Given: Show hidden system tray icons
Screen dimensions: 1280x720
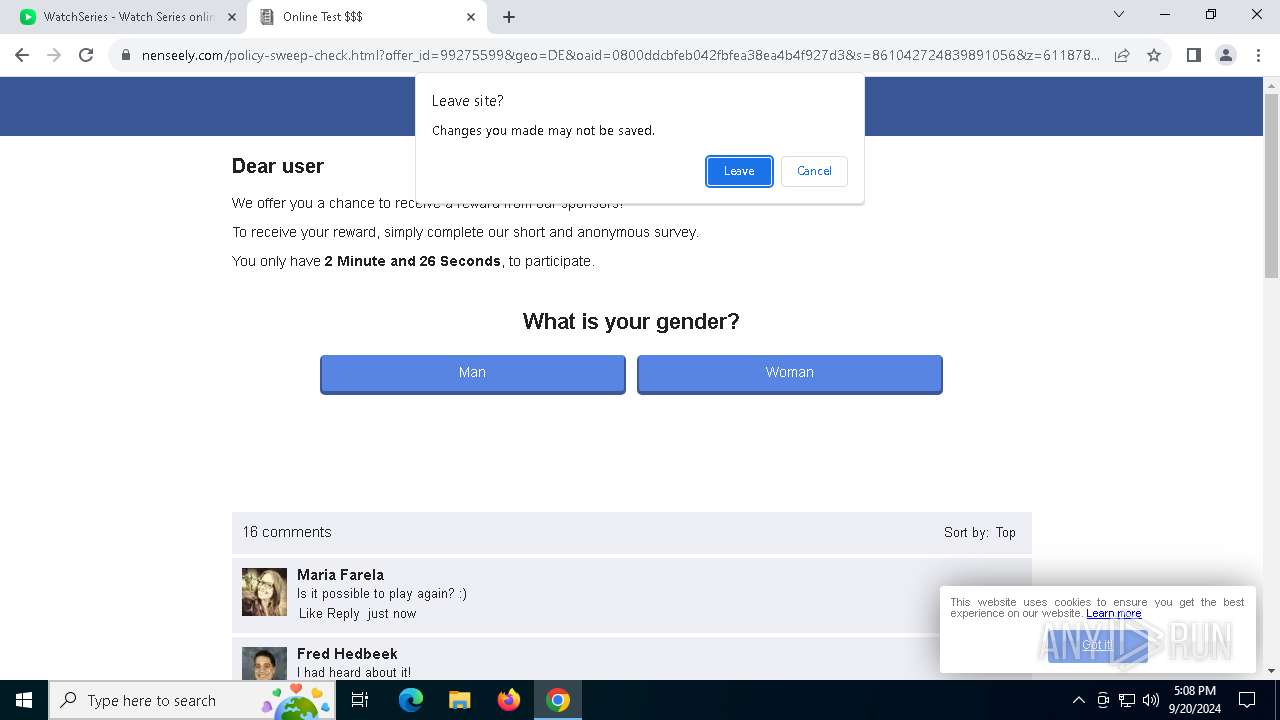Looking at the screenshot, I should [1078, 700].
